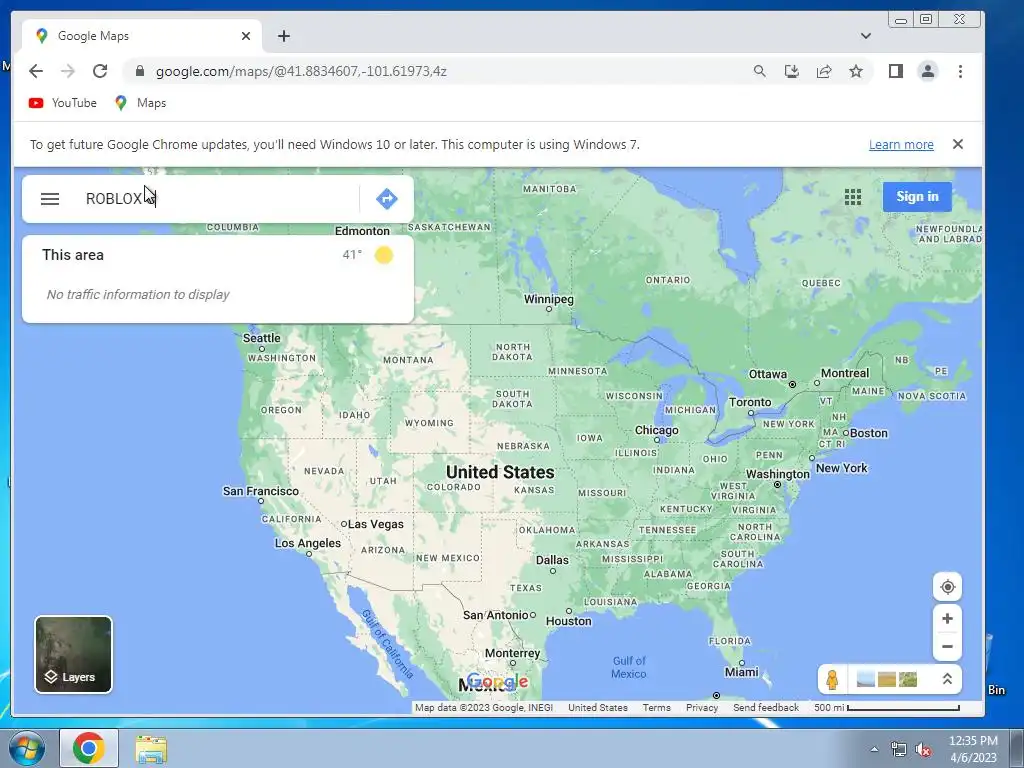Click Dallas on the map
Image resolution: width=1024 pixels, height=768 pixels.
pyautogui.click(x=552, y=560)
